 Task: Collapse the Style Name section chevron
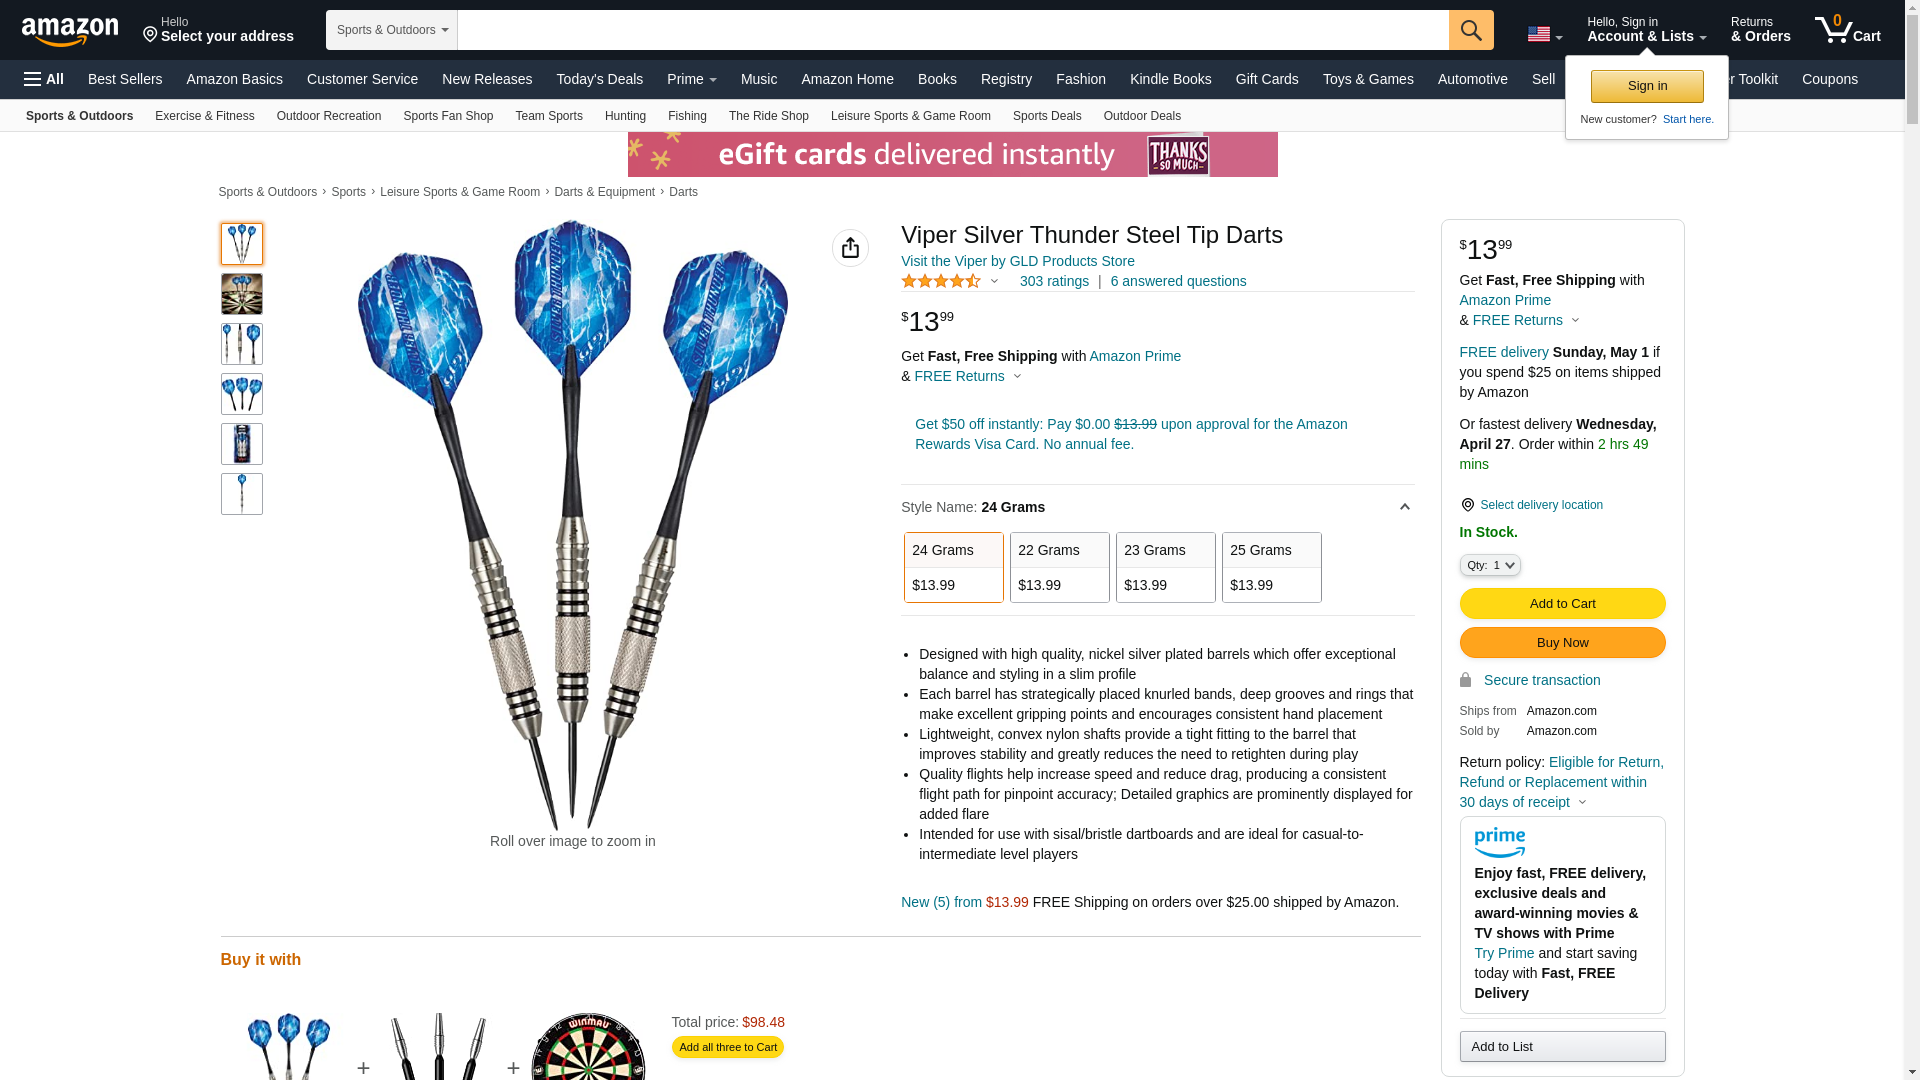1404,507
